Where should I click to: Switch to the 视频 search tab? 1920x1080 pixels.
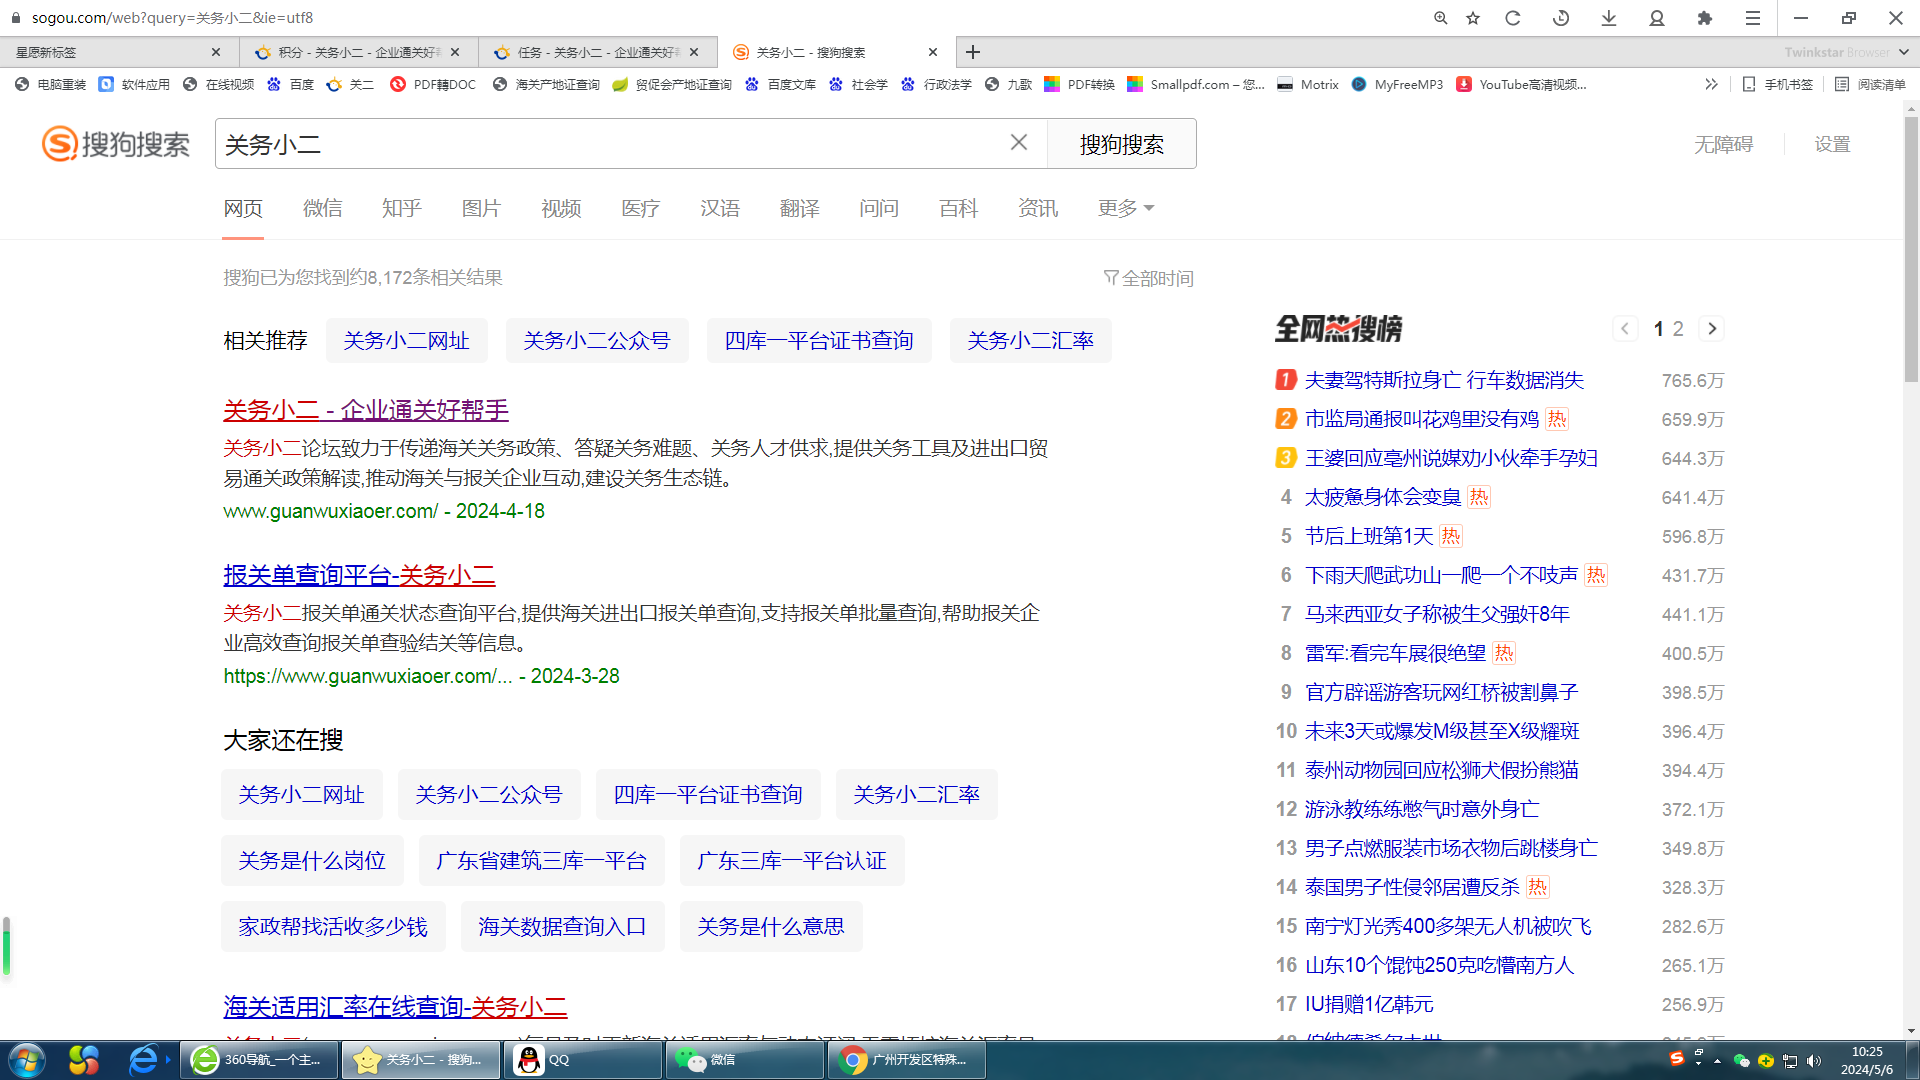pyautogui.click(x=561, y=208)
